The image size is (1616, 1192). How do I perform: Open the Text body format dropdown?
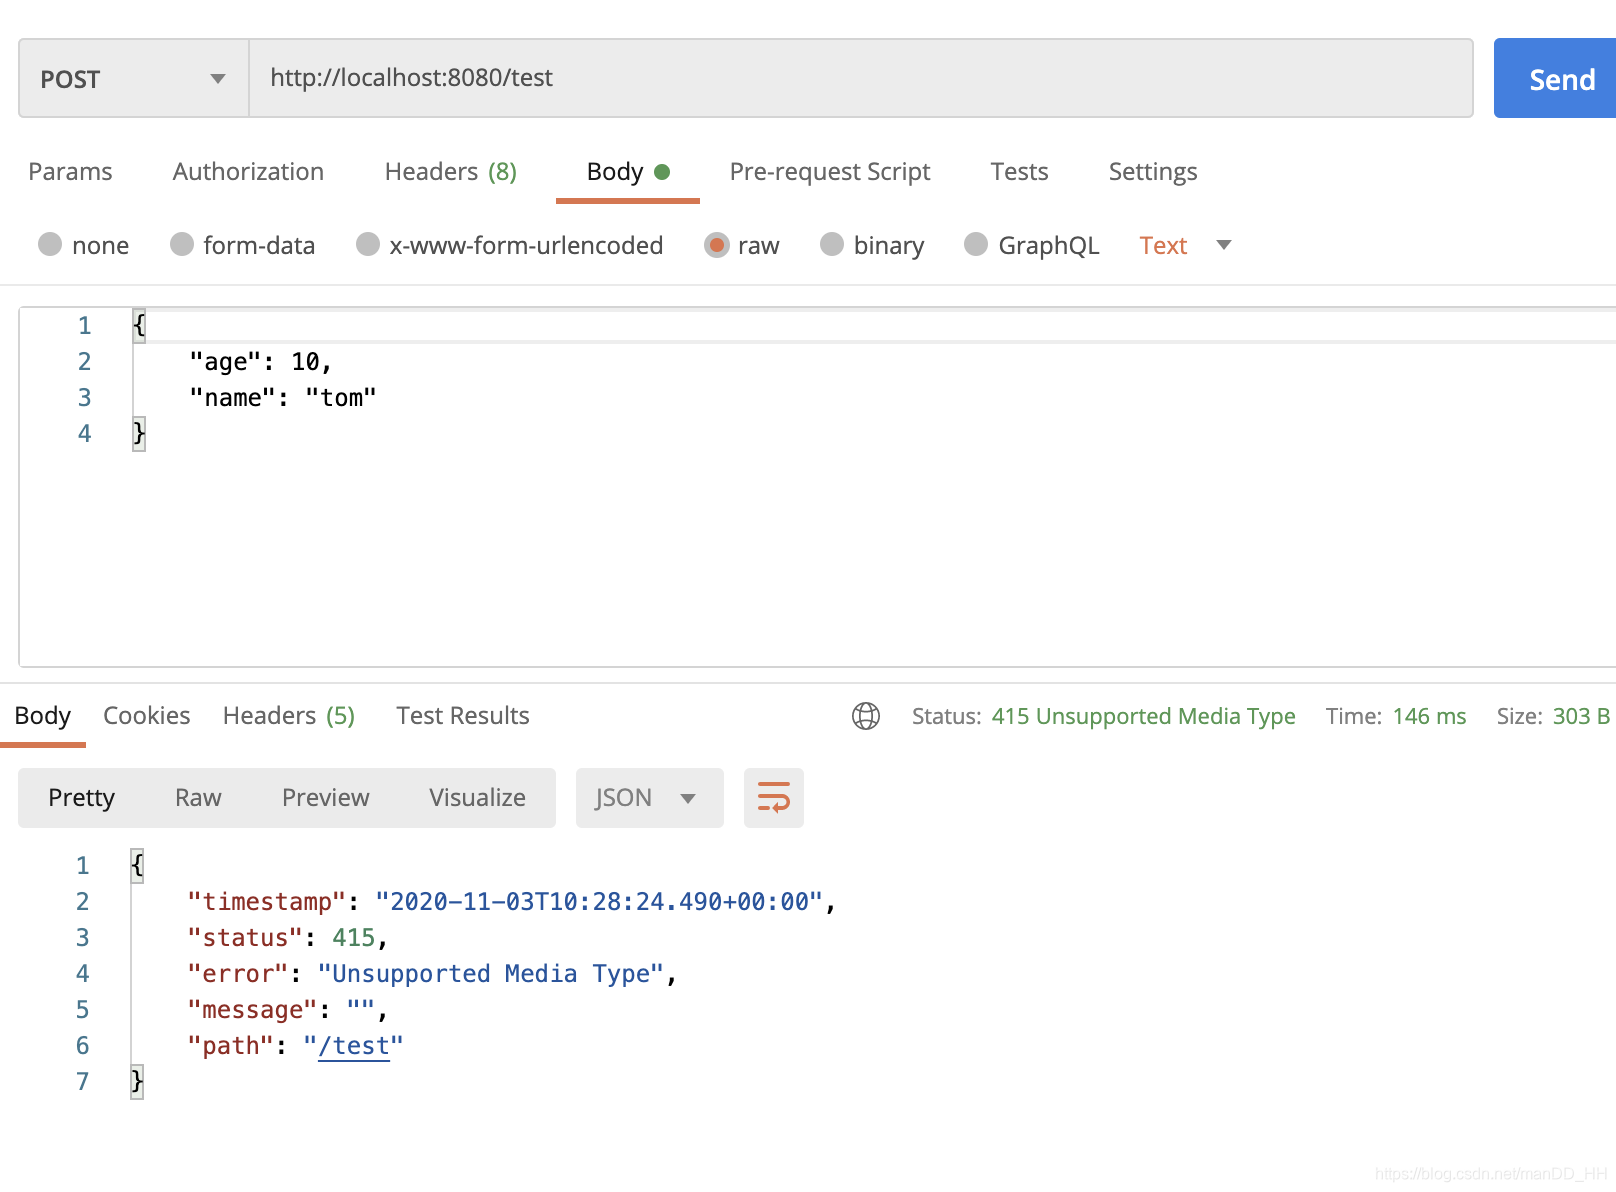1185,245
